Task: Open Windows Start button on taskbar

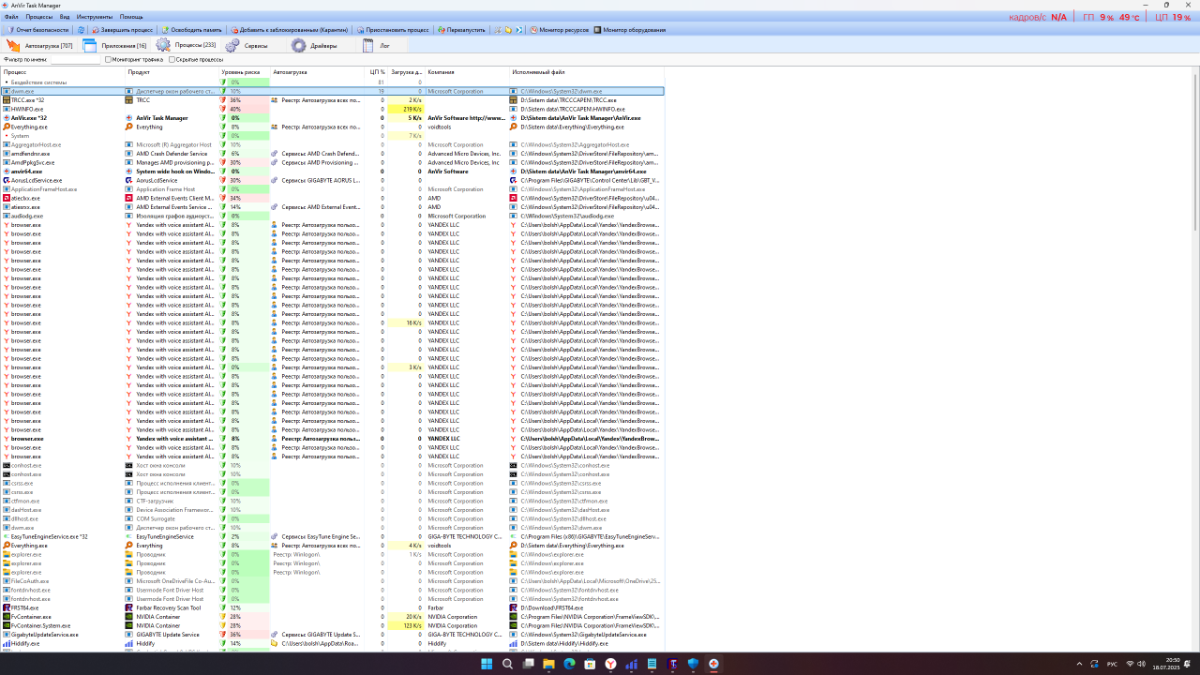Action: (486, 663)
